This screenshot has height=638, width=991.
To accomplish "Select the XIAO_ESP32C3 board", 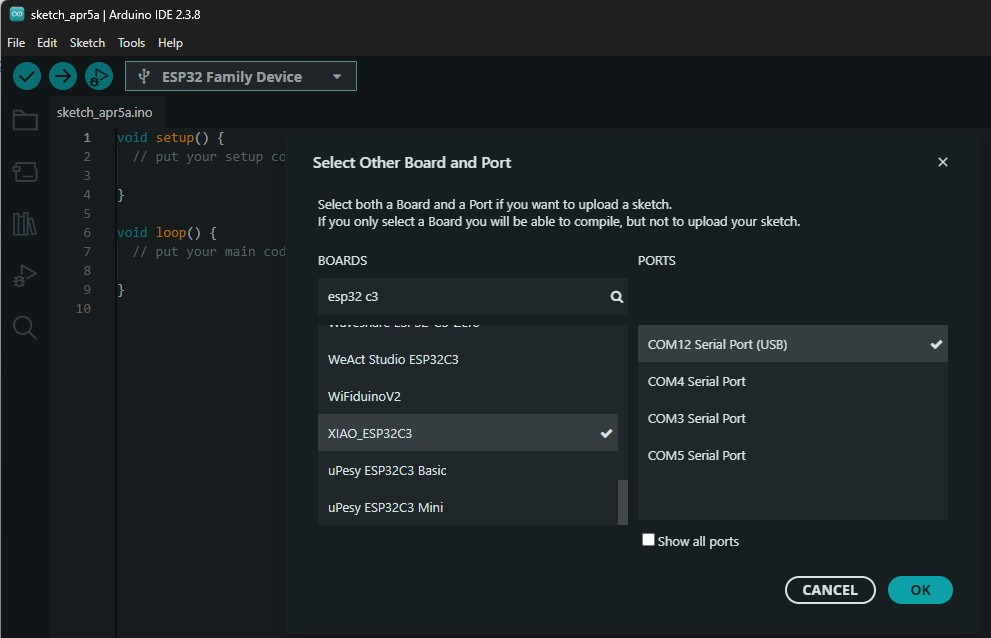I will pyautogui.click(x=468, y=433).
